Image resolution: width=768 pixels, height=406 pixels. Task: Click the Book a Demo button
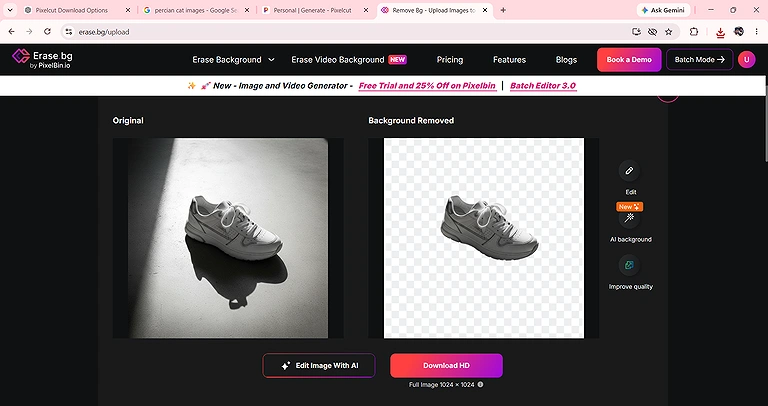coord(629,60)
